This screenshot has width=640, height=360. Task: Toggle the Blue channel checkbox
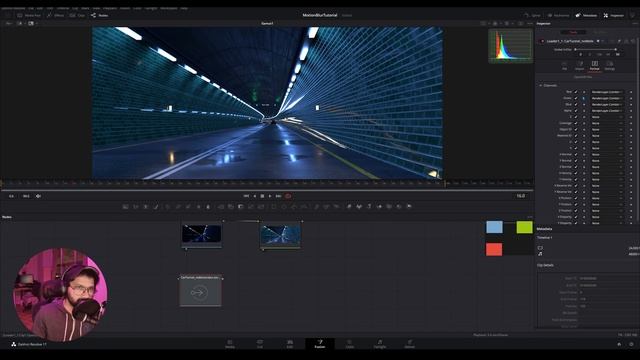(x=576, y=104)
